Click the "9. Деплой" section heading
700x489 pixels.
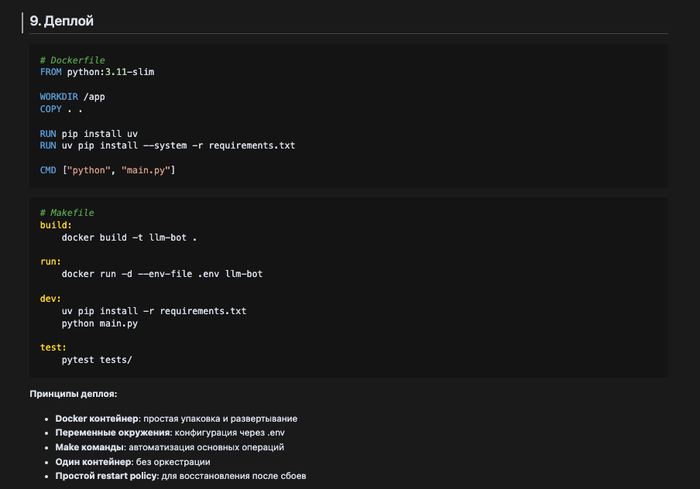pyautogui.click(x=62, y=21)
